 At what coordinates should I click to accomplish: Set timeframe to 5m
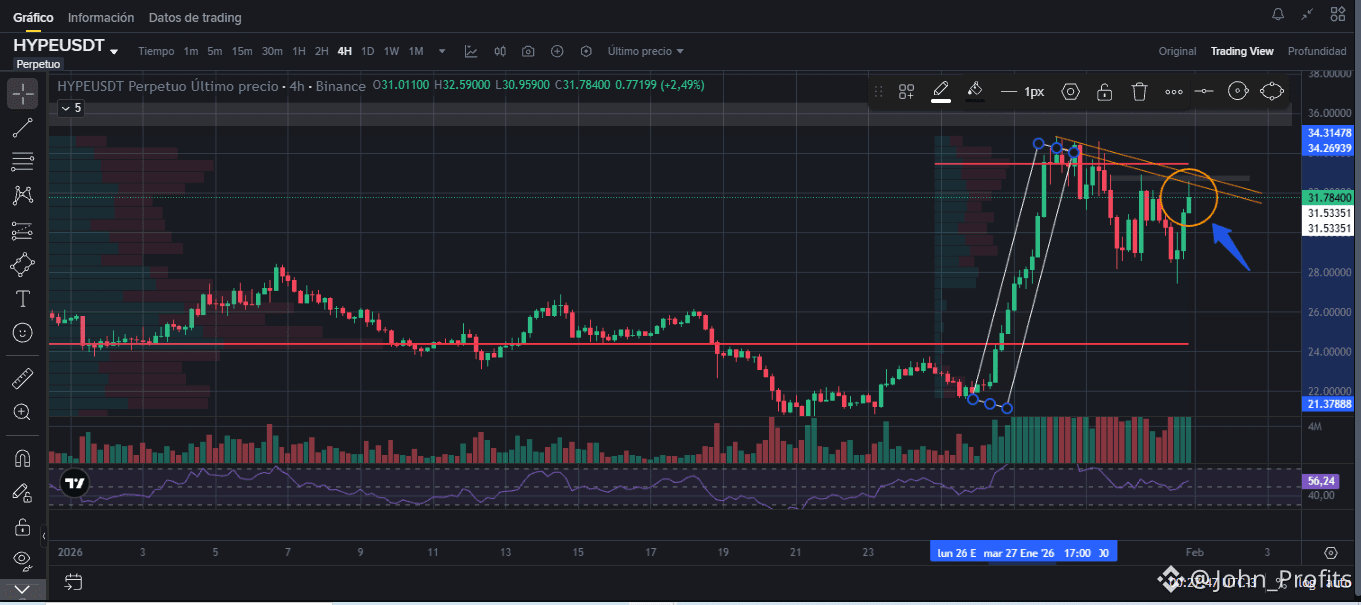tap(215, 51)
